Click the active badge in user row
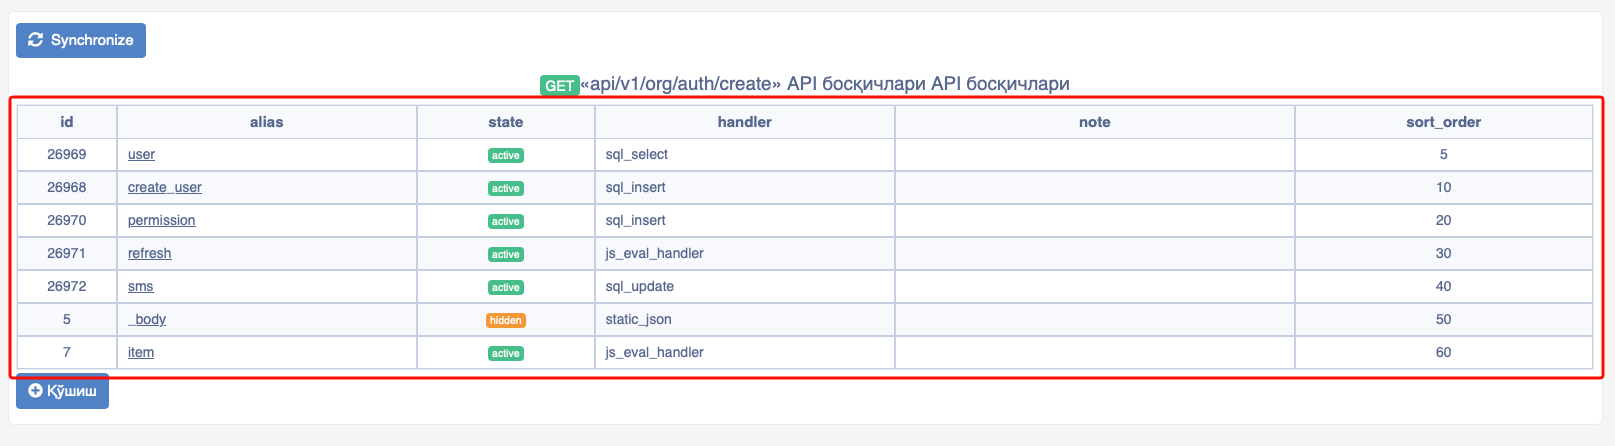Viewport: 1615px width, 446px height. coord(506,155)
